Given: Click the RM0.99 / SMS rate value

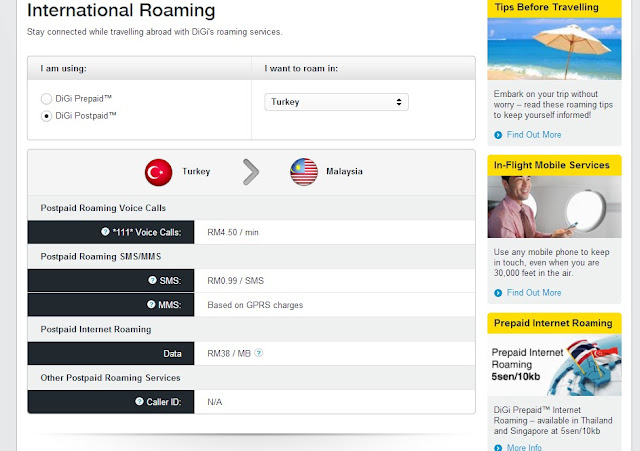Looking at the screenshot, I should (x=236, y=281).
